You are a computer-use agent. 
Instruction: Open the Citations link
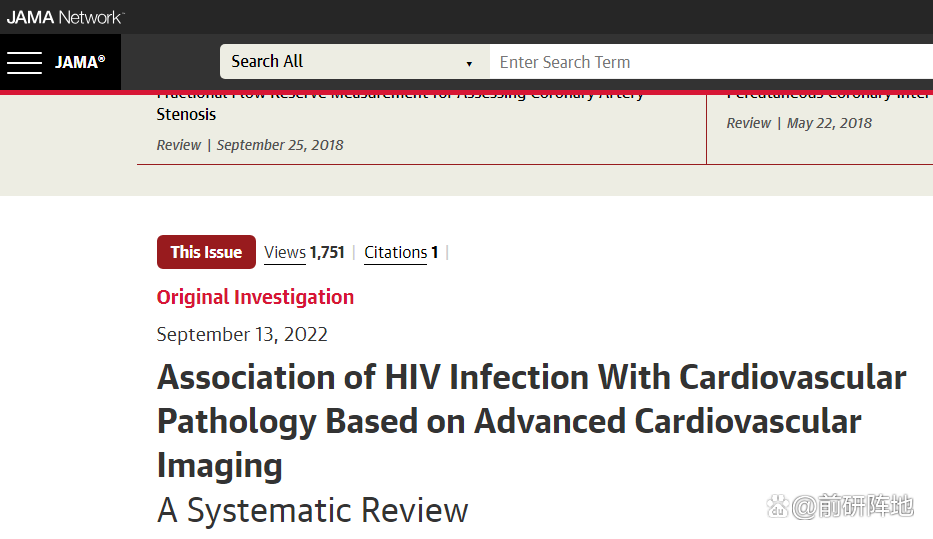pyautogui.click(x=395, y=253)
